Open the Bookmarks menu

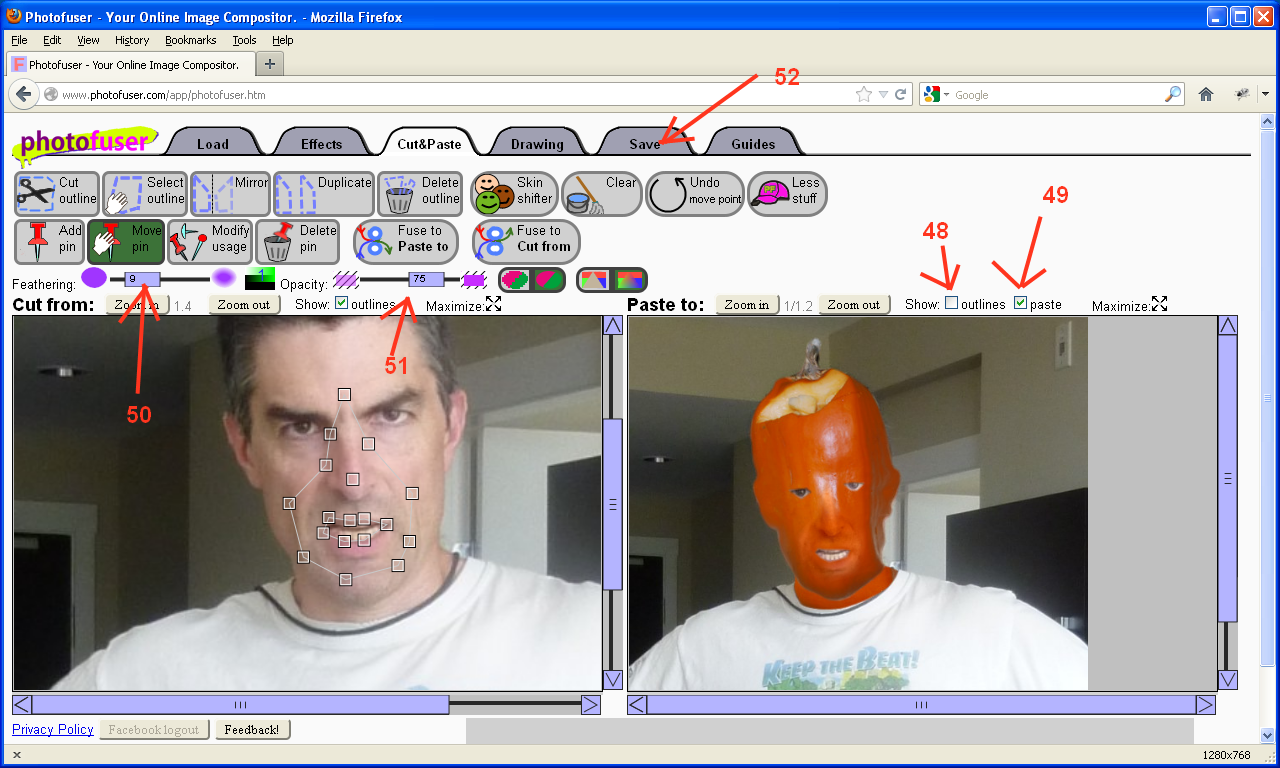click(190, 40)
